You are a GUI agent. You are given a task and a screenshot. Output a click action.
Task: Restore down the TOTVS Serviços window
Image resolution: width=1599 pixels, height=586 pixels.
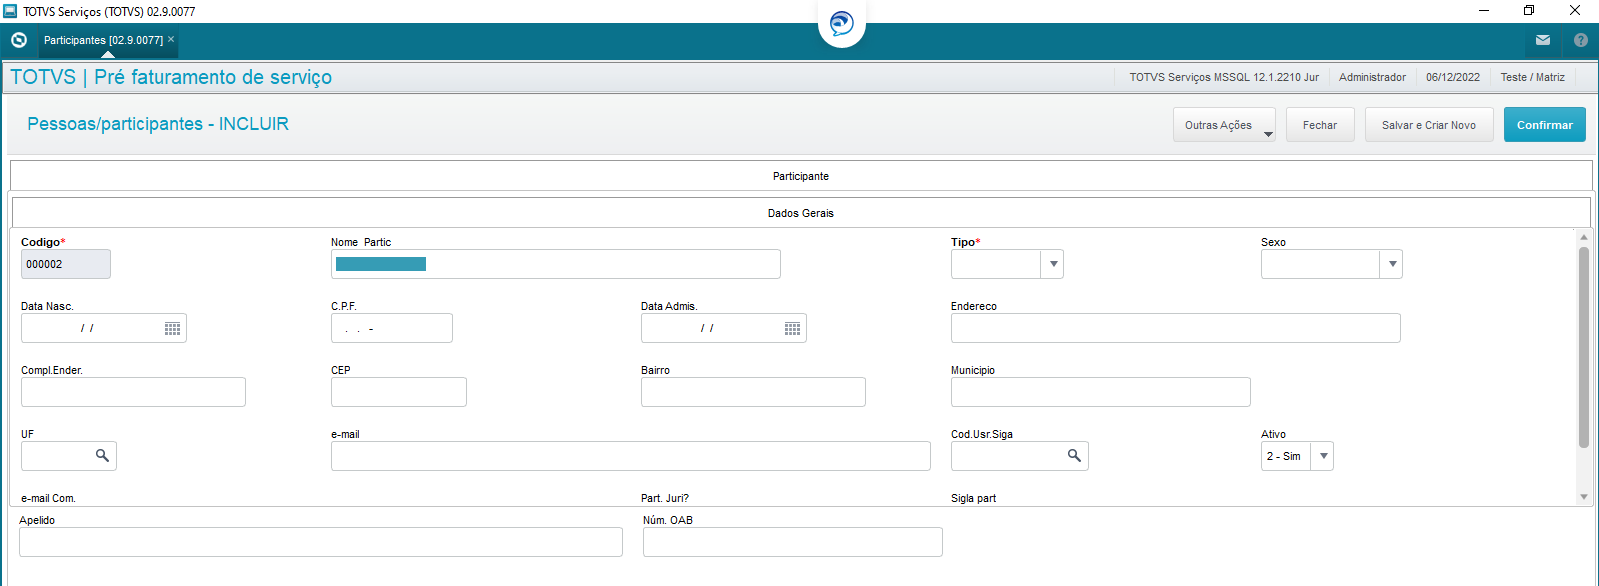click(x=1529, y=10)
